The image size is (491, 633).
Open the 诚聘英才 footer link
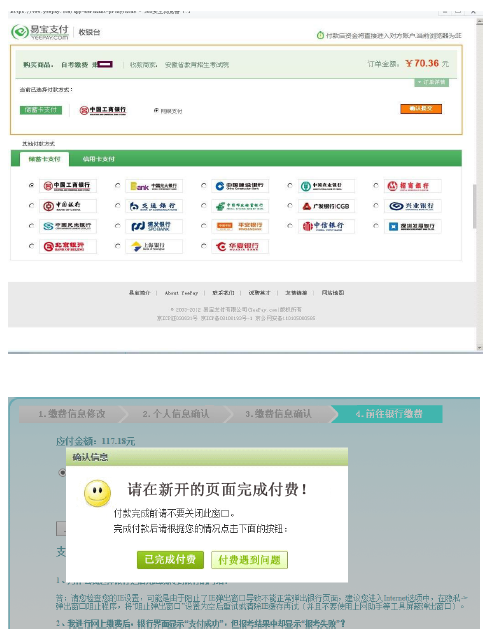click(260, 293)
